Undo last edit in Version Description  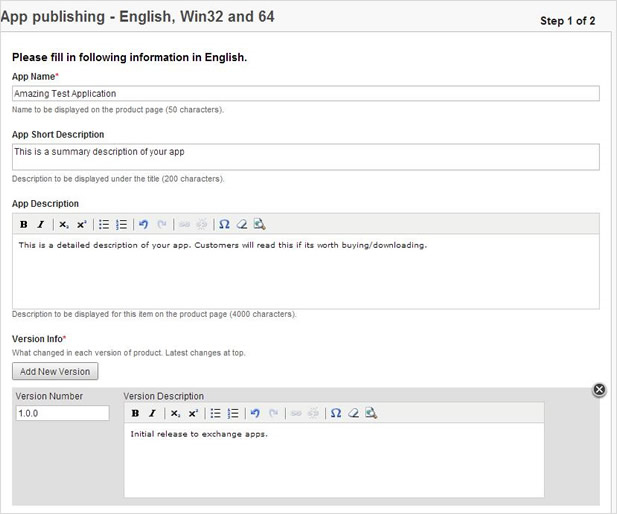coord(255,413)
